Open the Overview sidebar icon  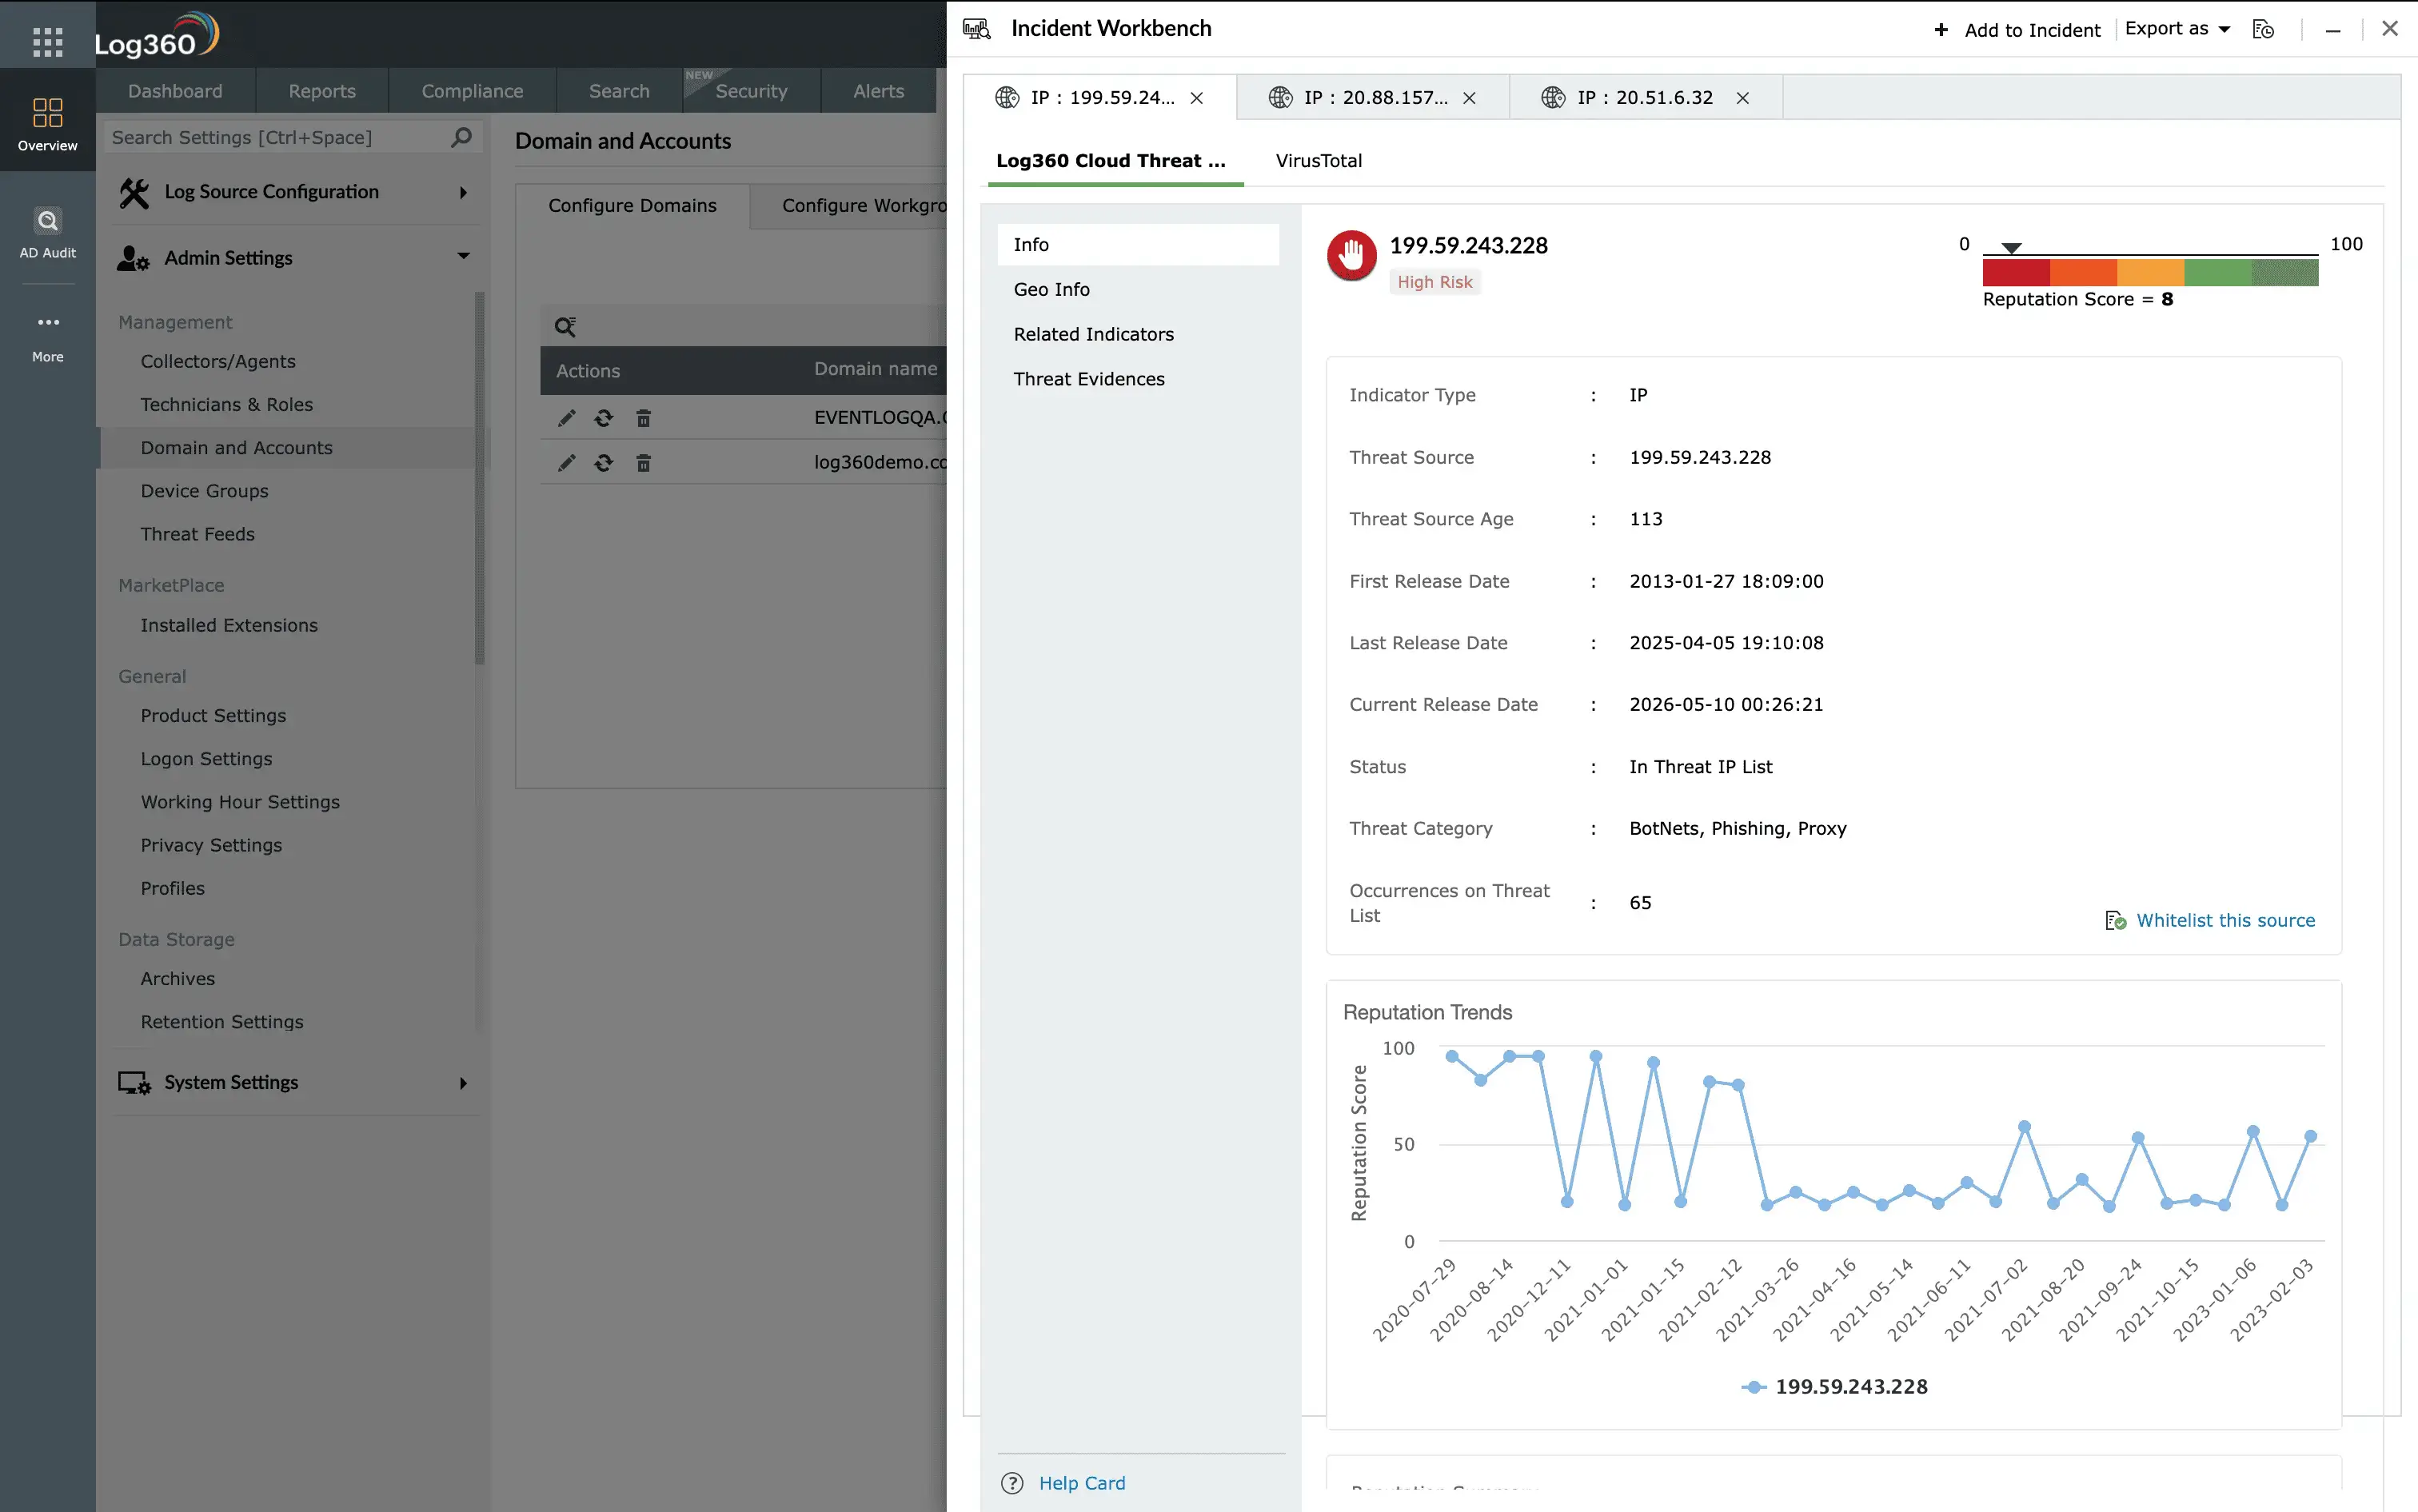(x=47, y=124)
